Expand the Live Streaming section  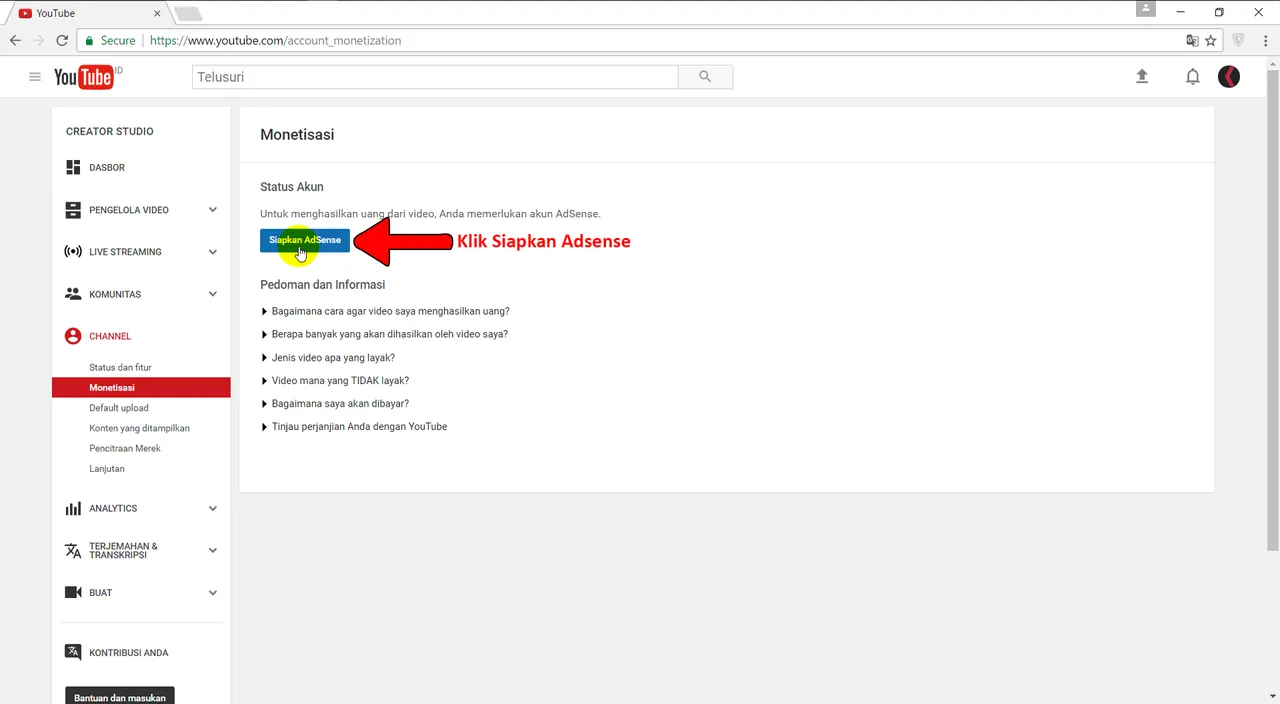coord(213,252)
